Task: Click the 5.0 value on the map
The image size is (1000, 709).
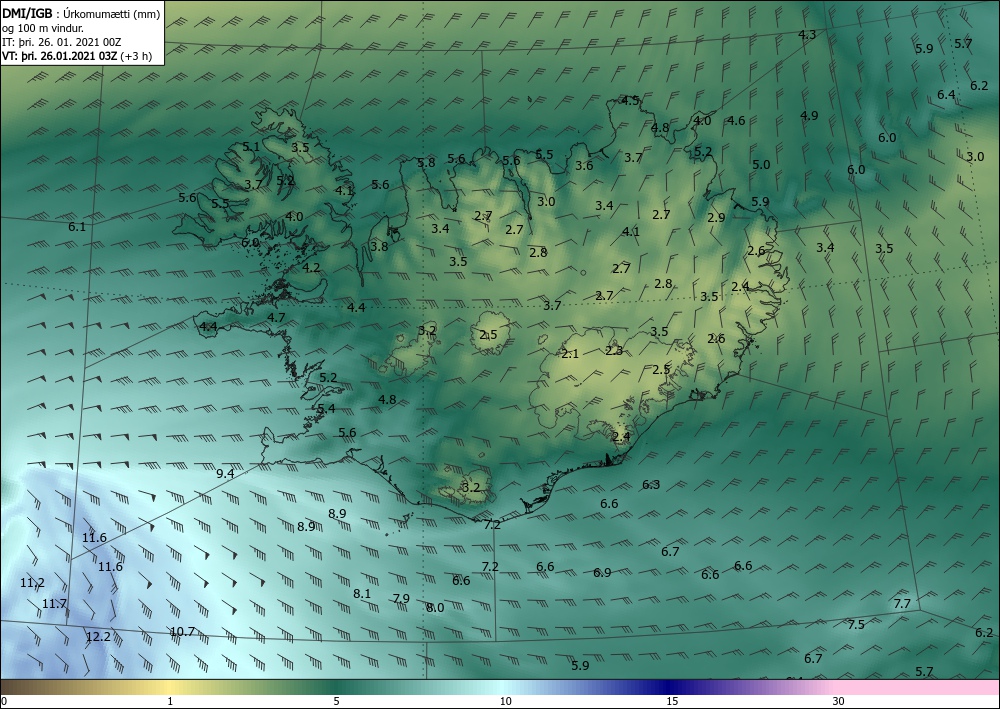Action: [761, 164]
